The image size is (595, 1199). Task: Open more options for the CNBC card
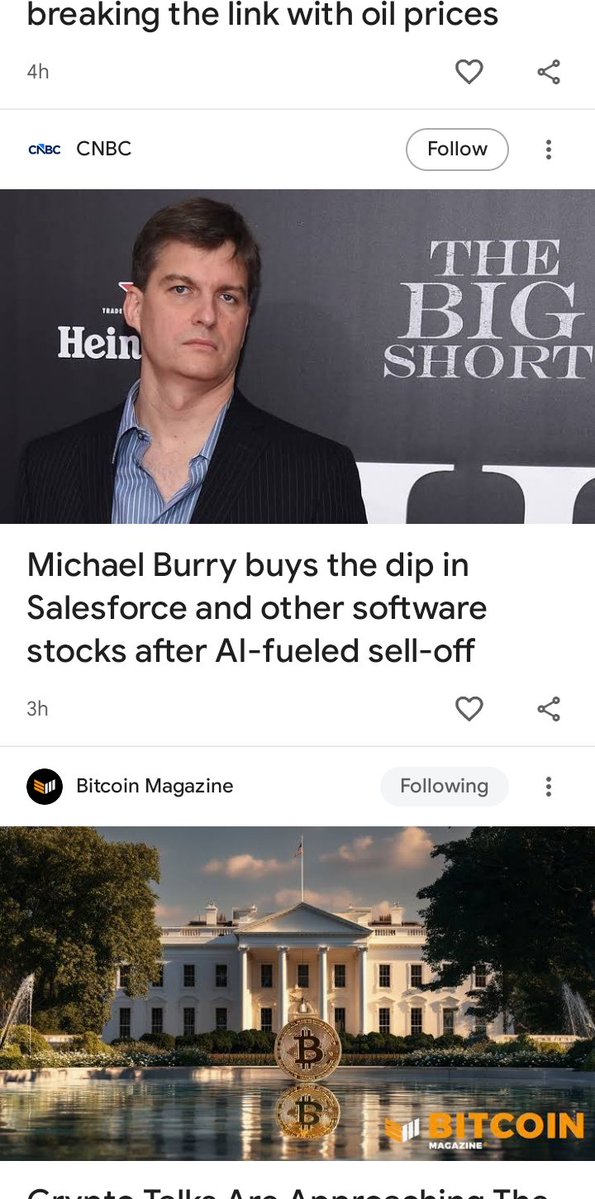[x=548, y=149]
